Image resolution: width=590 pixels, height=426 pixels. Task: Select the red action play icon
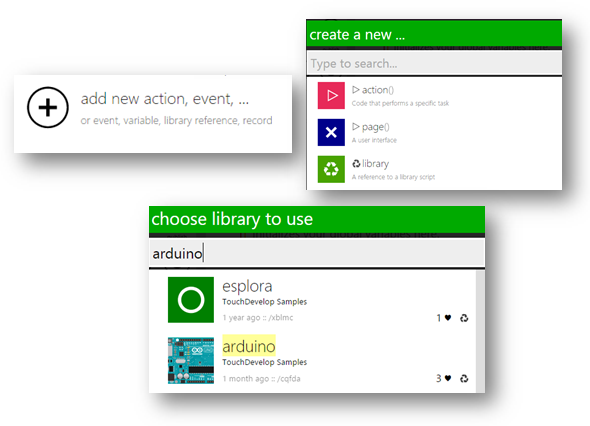pyautogui.click(x=331, y=96)
